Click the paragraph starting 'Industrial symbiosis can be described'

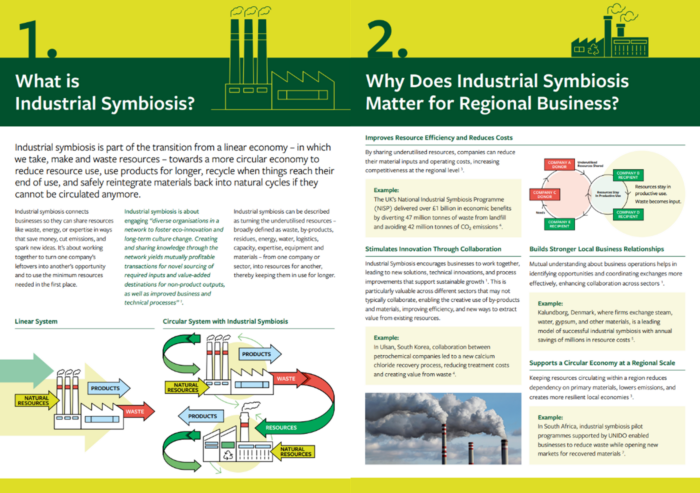click(x=284, y=243)
